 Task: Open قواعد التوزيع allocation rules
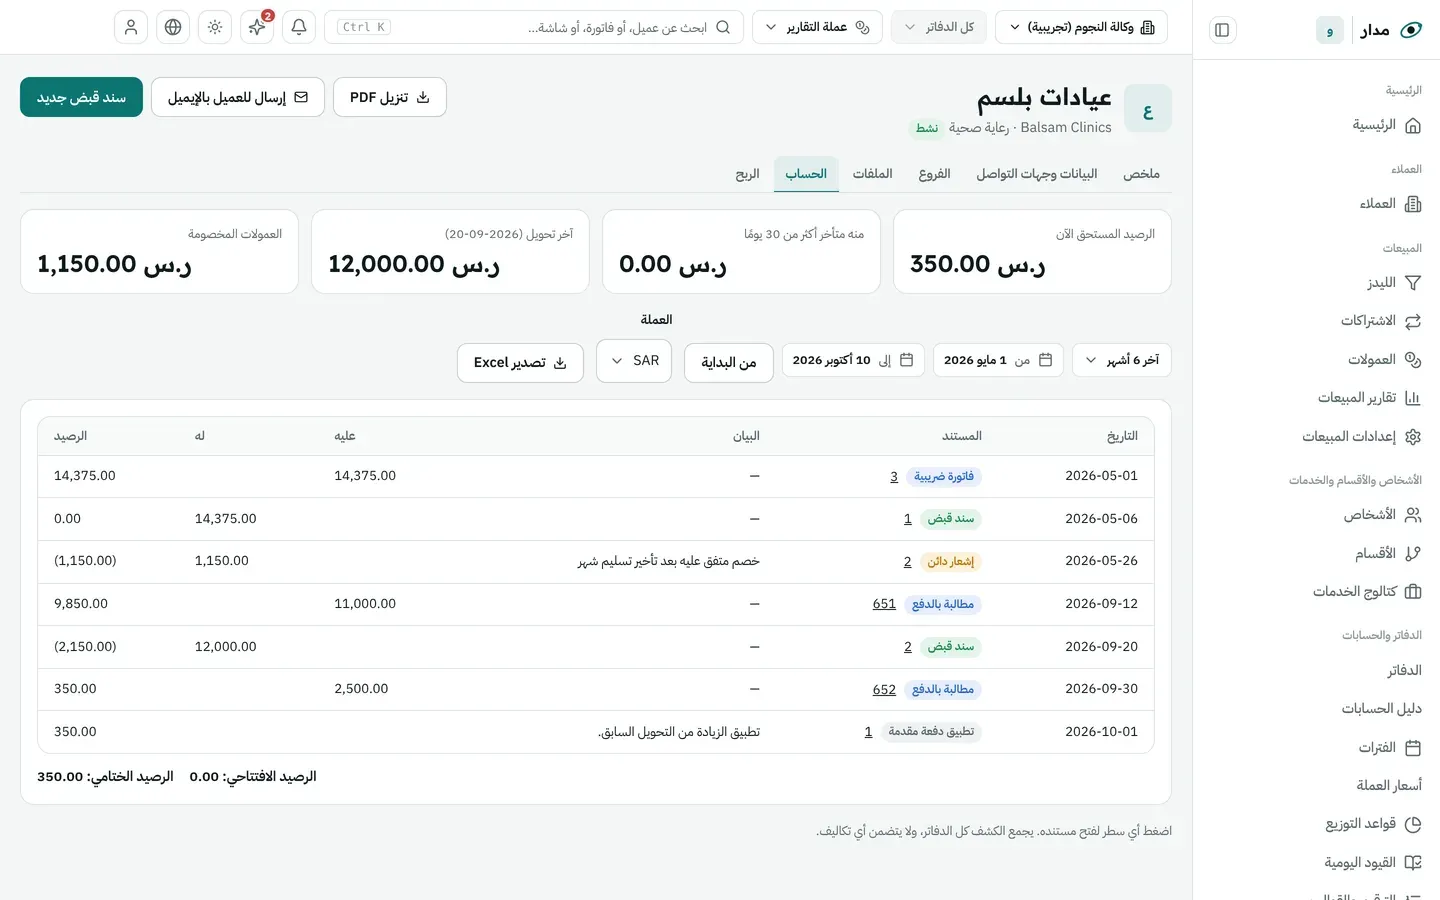(x=1373, y=824)
